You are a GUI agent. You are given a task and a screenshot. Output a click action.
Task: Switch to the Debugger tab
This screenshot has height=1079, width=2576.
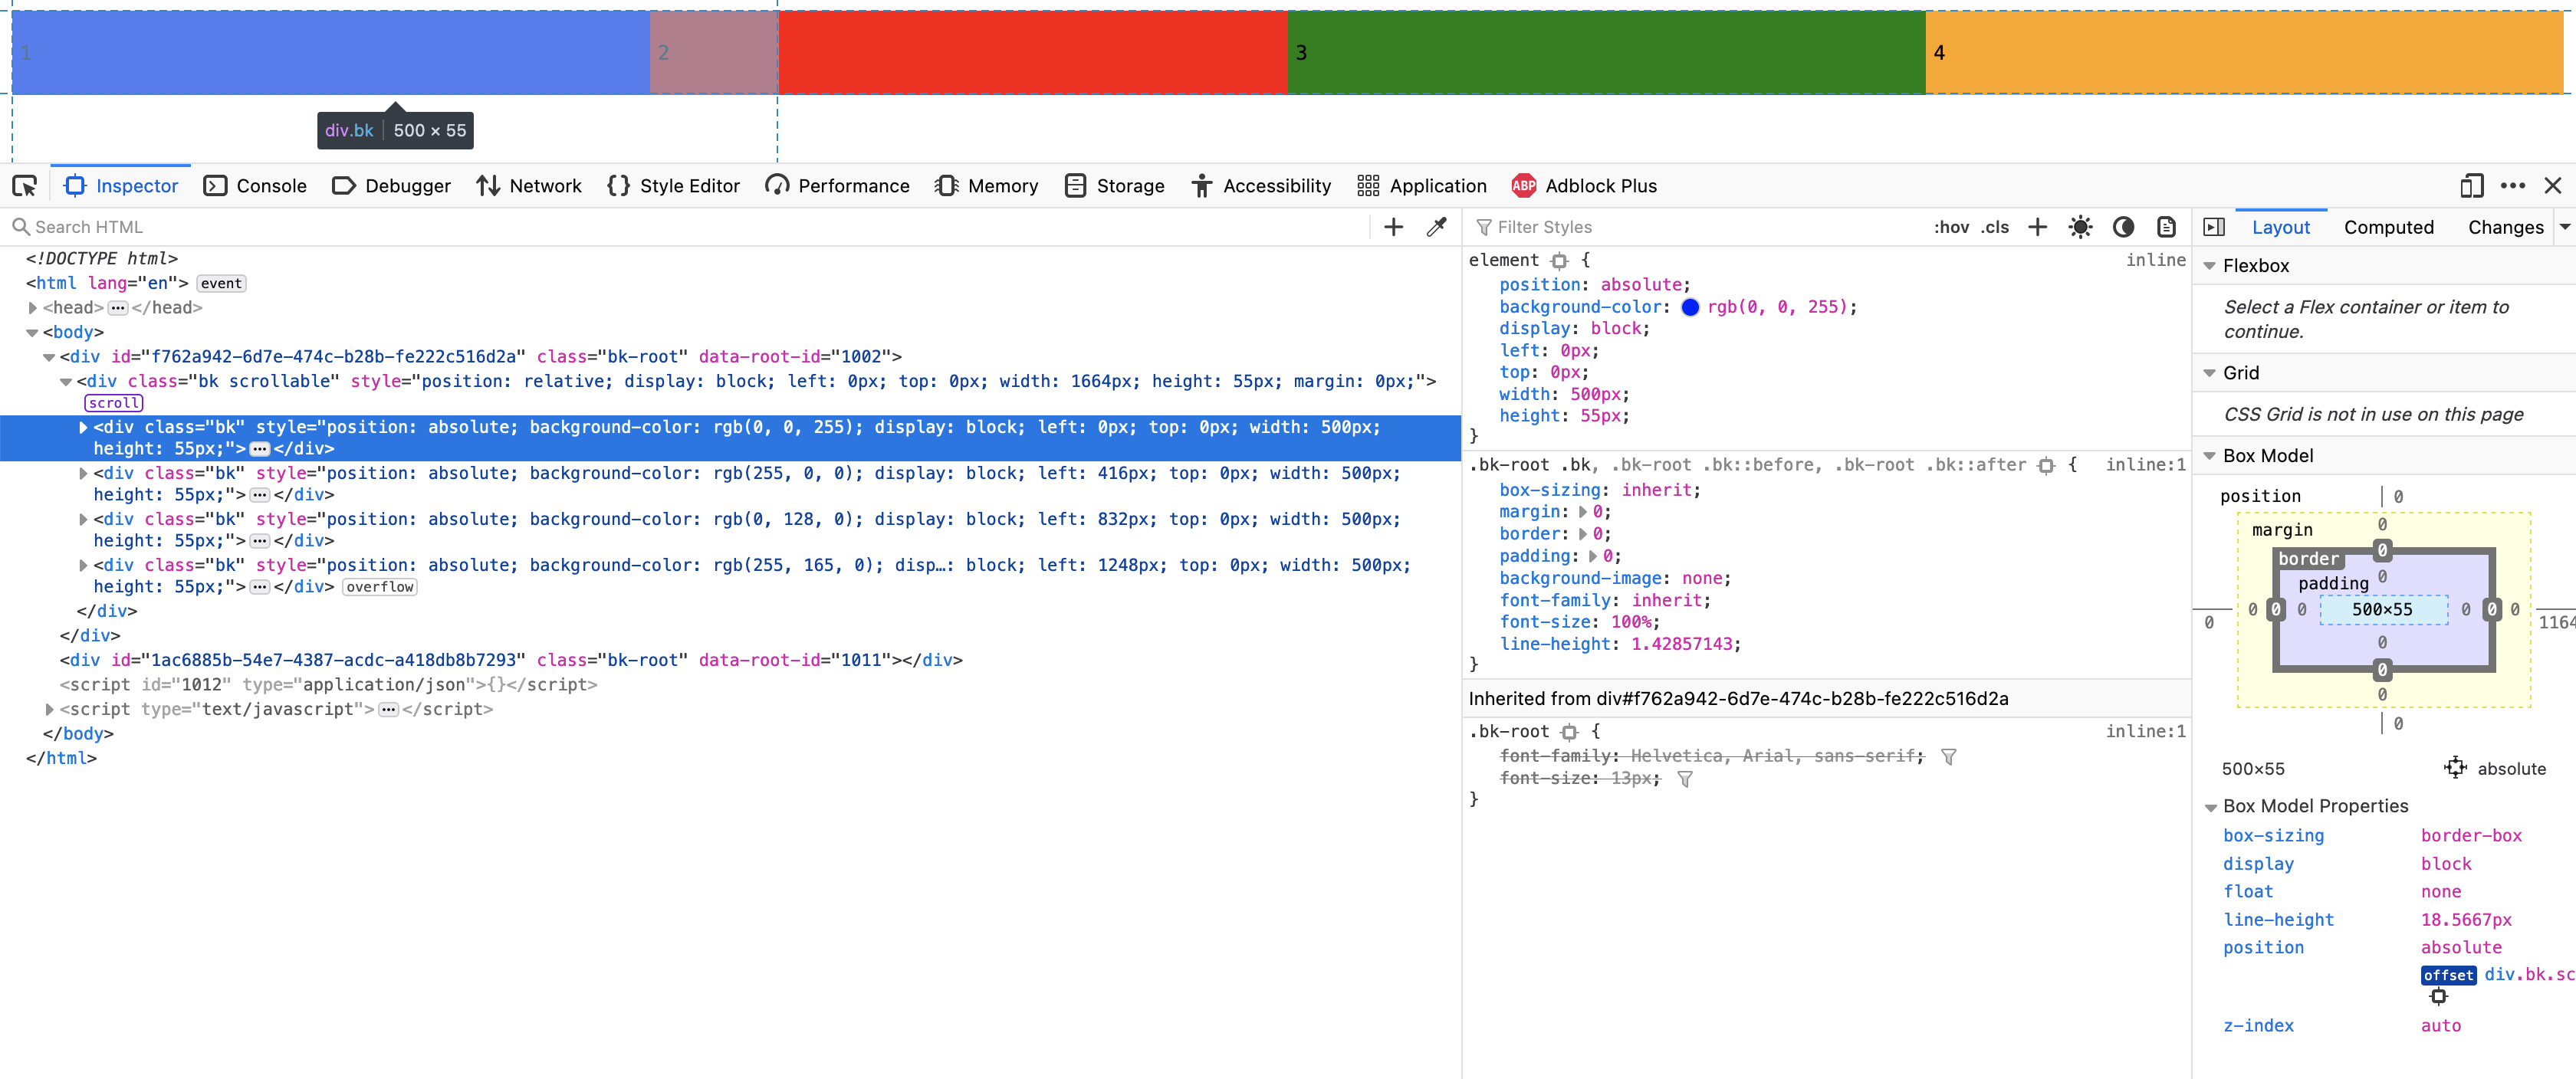click(x=391, y=186)
